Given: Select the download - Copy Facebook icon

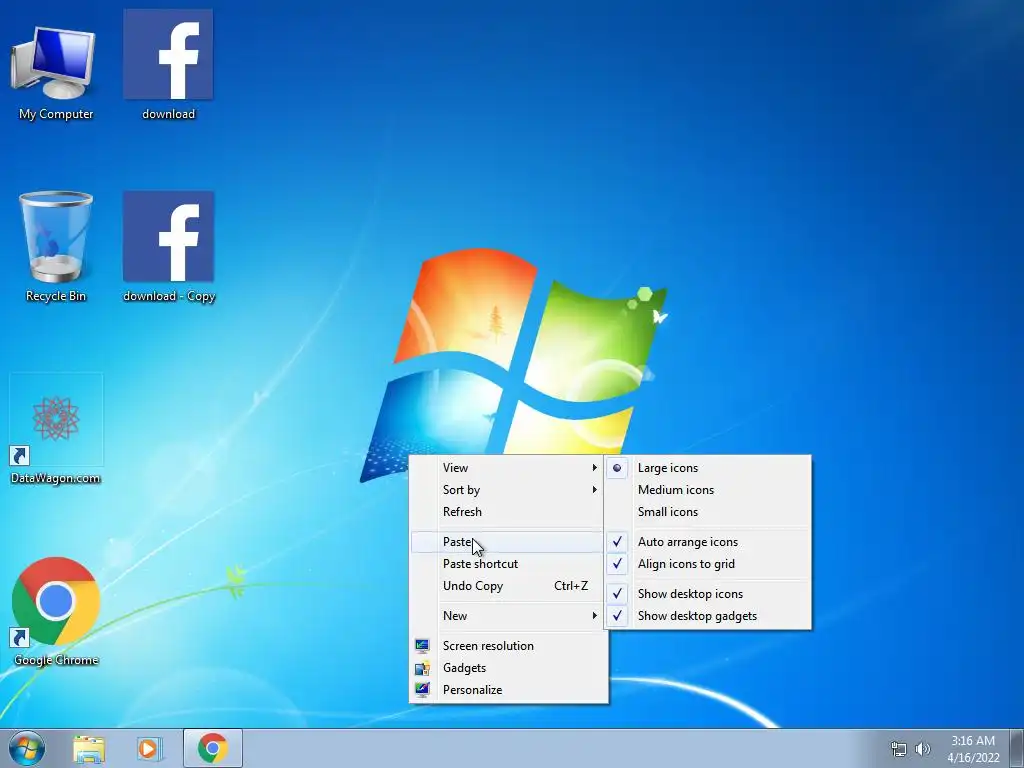Looking at the screenshot, I should (x=168, y=247).
